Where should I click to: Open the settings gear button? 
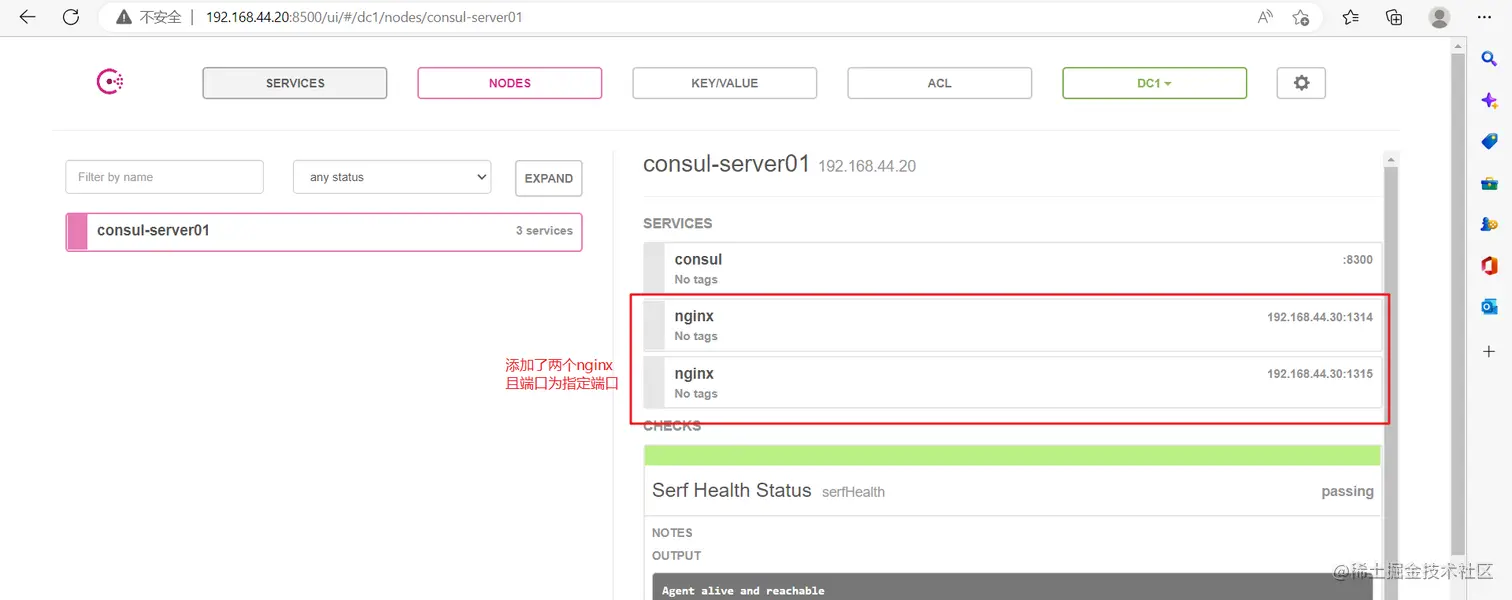pyautogui.click(x=1301, y=83)
